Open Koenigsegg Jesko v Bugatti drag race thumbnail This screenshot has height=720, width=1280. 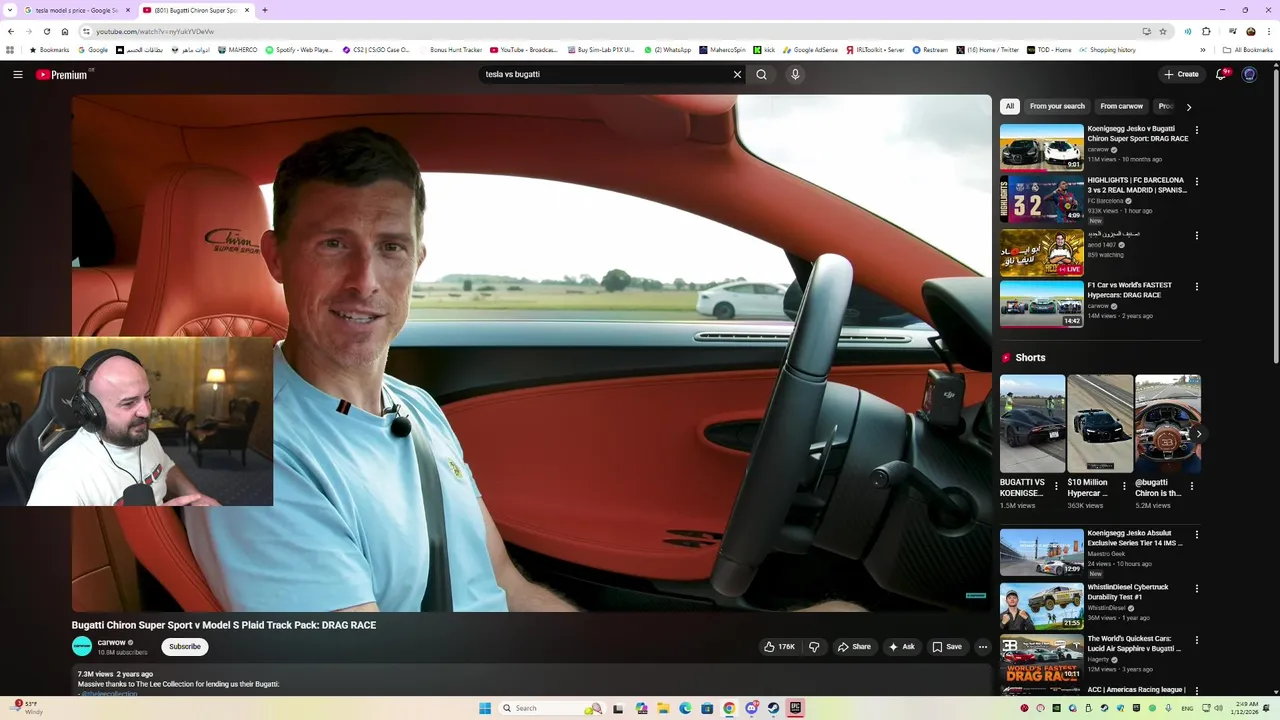1042,147
